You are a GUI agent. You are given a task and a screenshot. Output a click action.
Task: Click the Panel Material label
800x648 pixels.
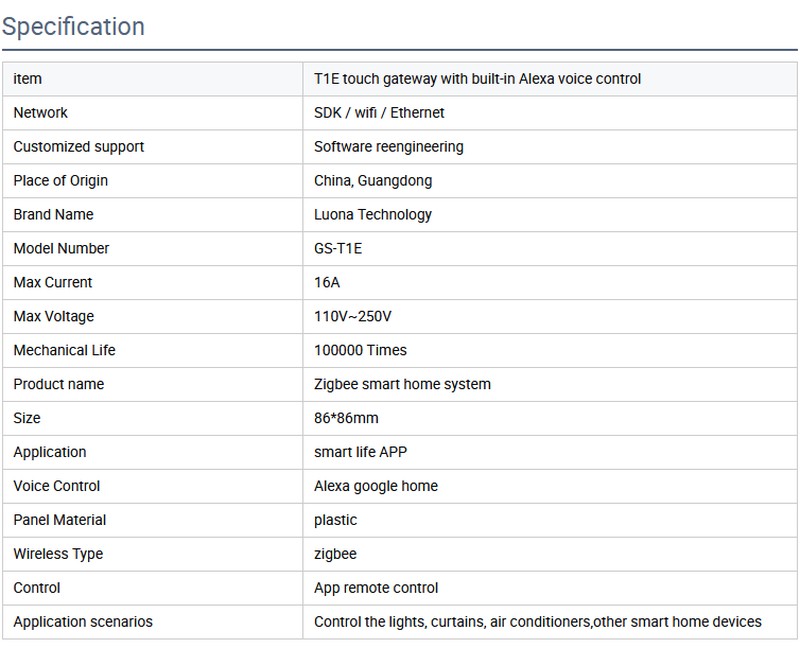[60, 521]
